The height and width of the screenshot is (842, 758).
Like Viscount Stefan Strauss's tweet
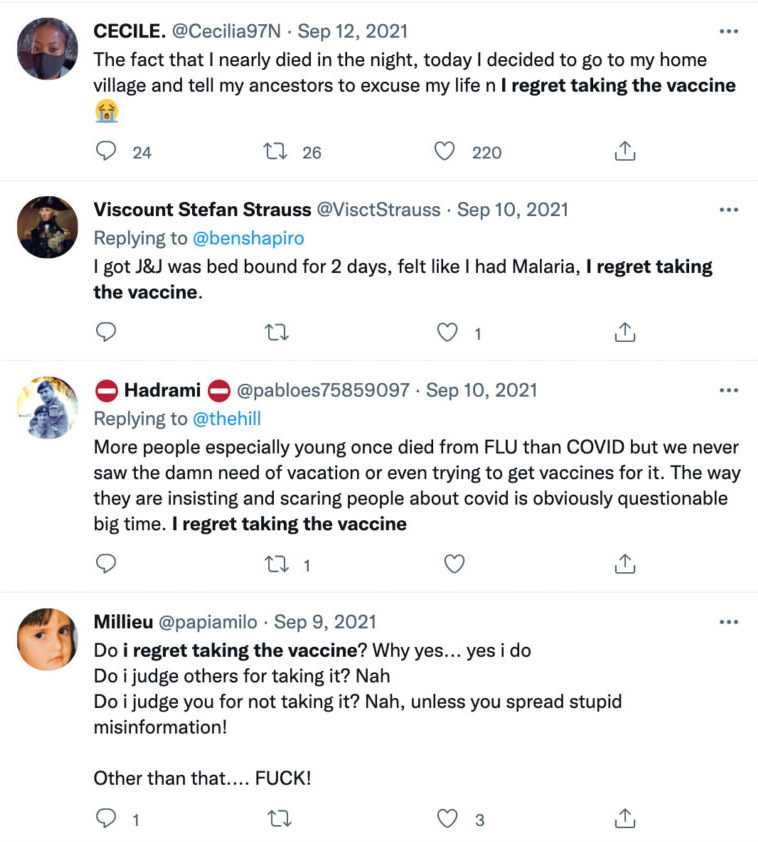(x=448, y=333)
